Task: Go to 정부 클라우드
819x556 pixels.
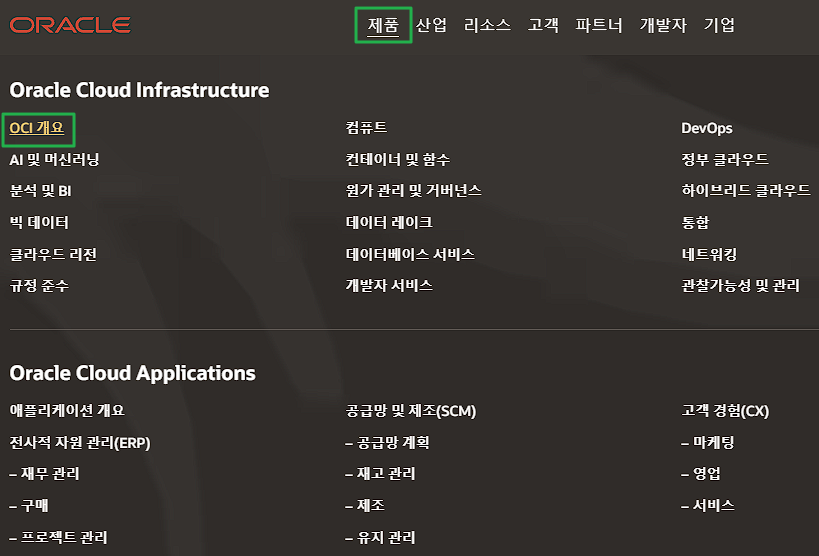Action: [x=725, y=159]
